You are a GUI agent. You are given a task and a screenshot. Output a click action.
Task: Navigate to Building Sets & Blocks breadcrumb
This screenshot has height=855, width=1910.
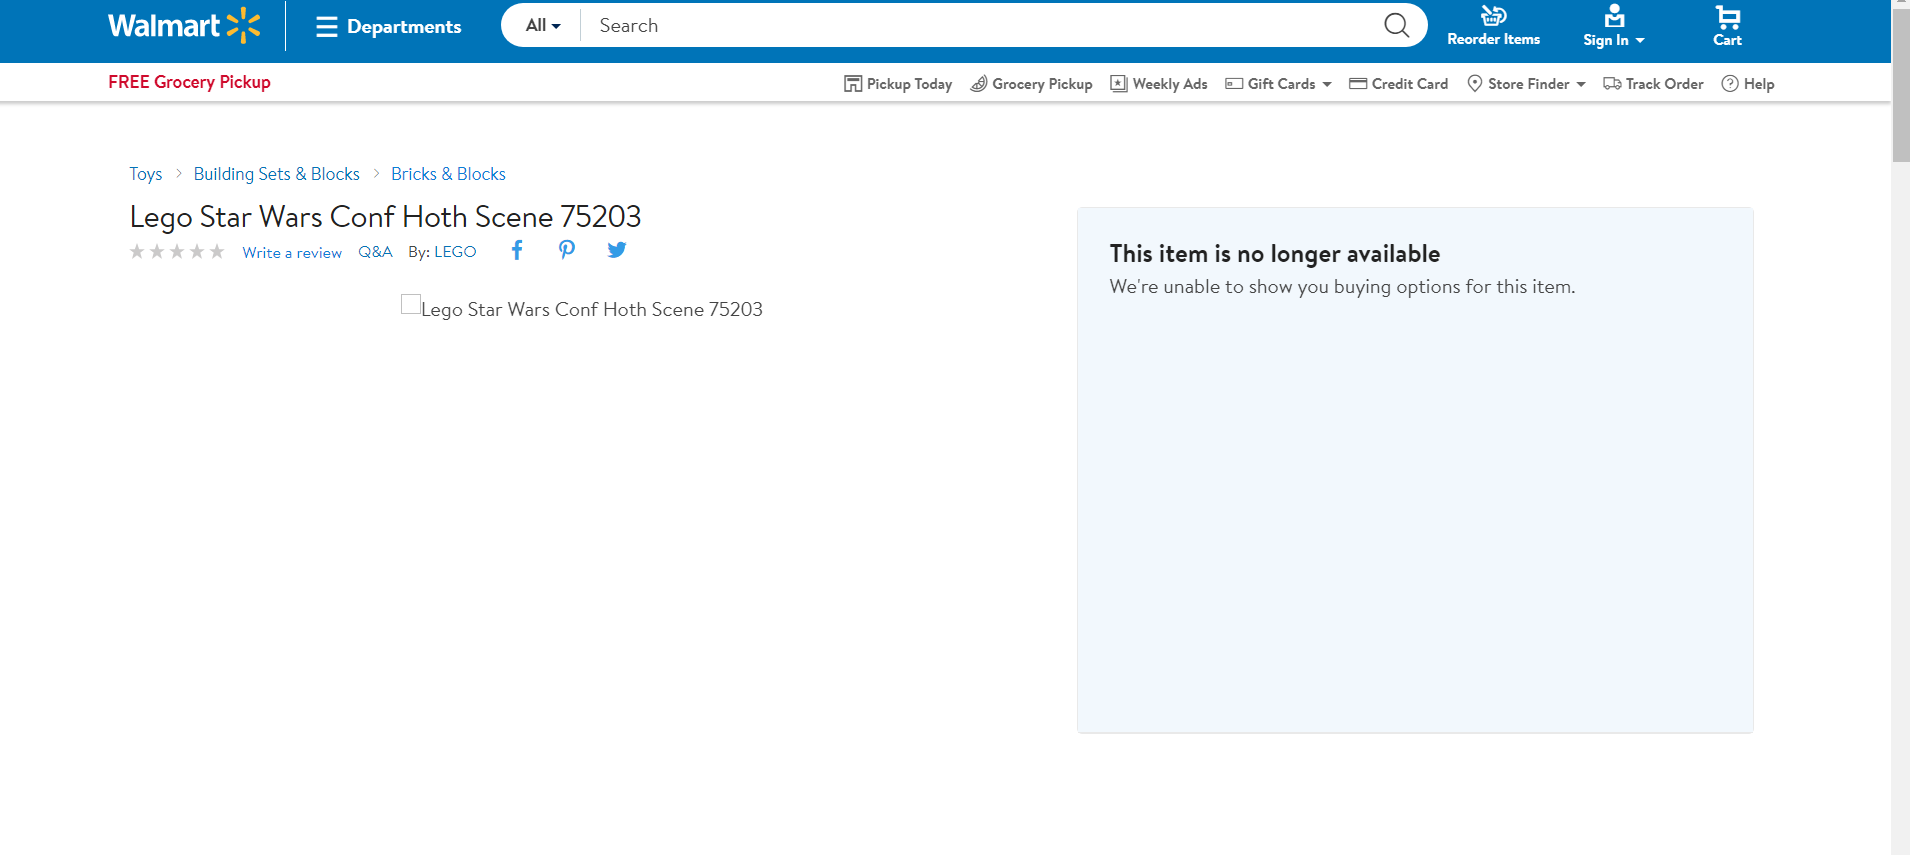point(276,174)
